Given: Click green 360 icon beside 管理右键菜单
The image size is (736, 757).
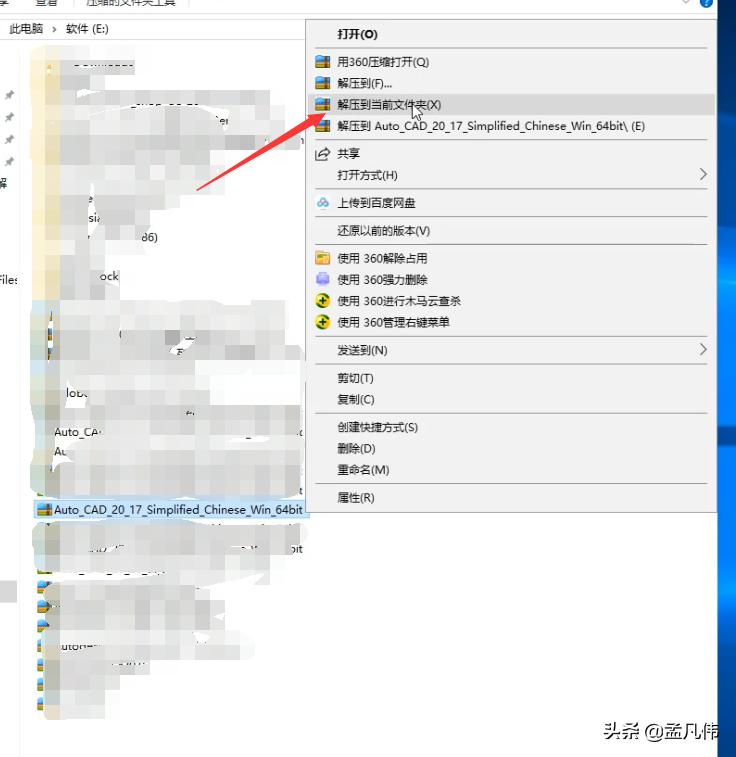Looking at the screenshot, I should [x=322, y=322].
